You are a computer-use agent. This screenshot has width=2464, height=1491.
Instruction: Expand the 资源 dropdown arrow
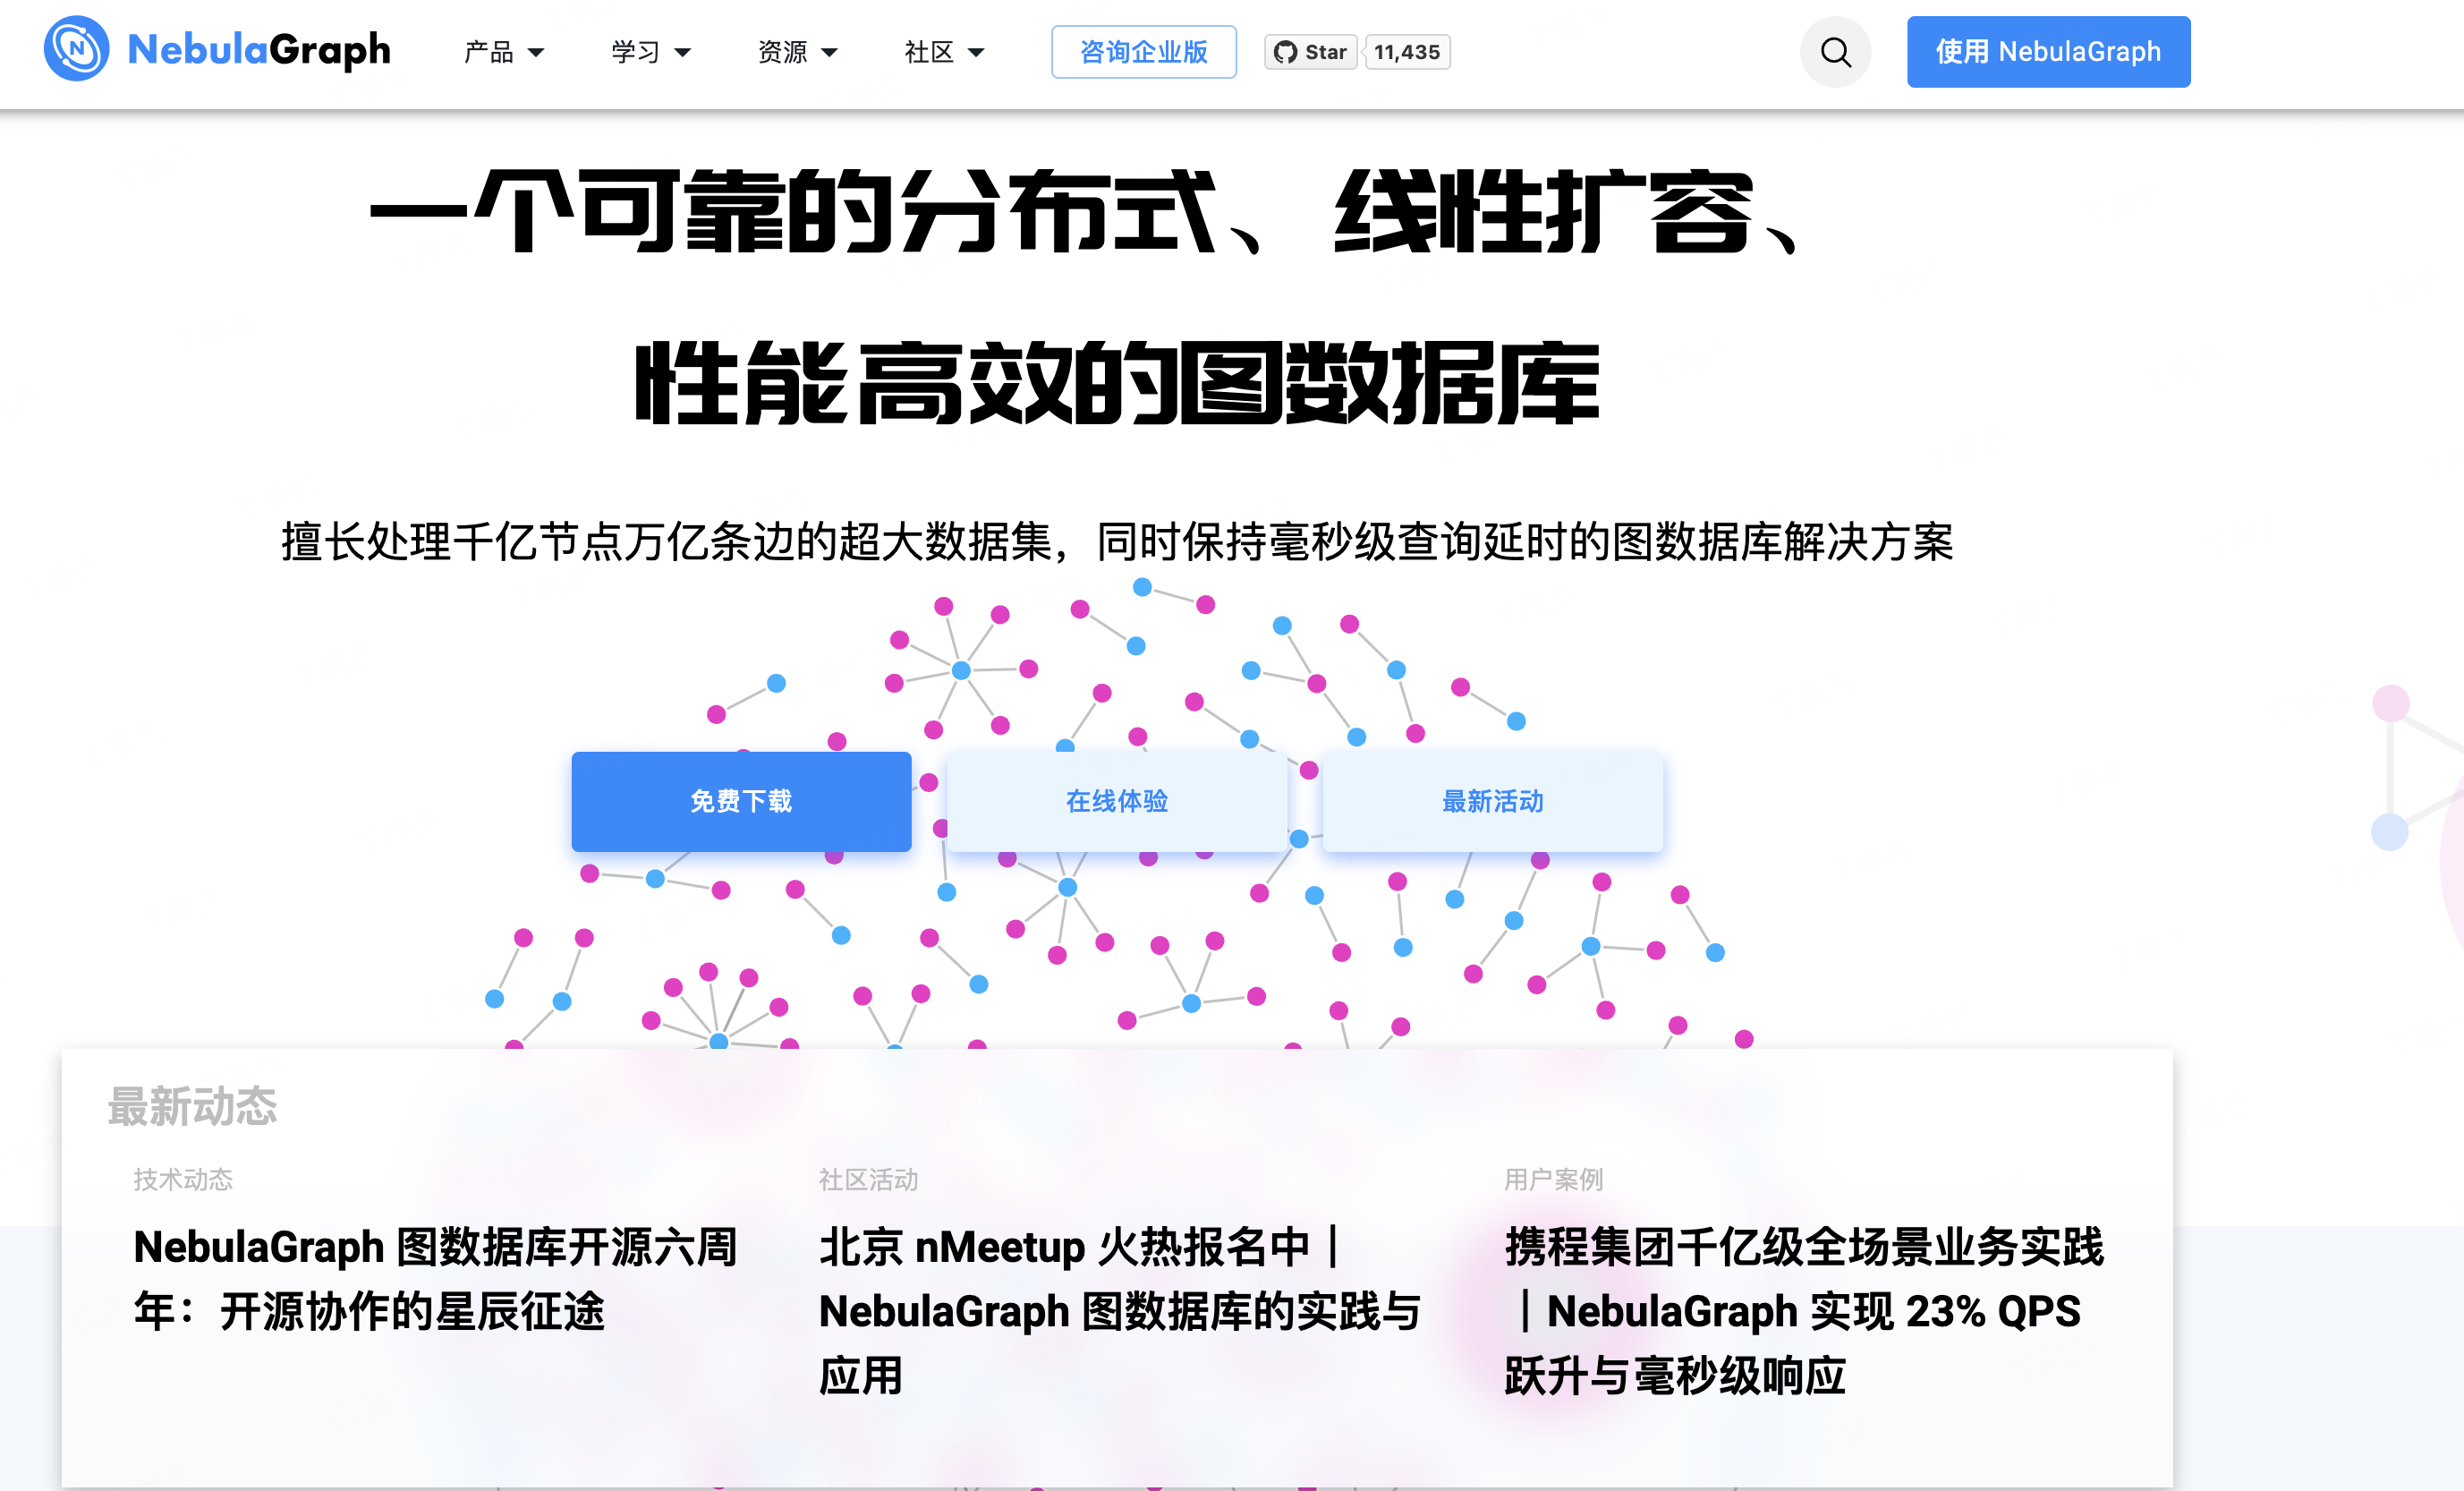[x=829, y=53]
